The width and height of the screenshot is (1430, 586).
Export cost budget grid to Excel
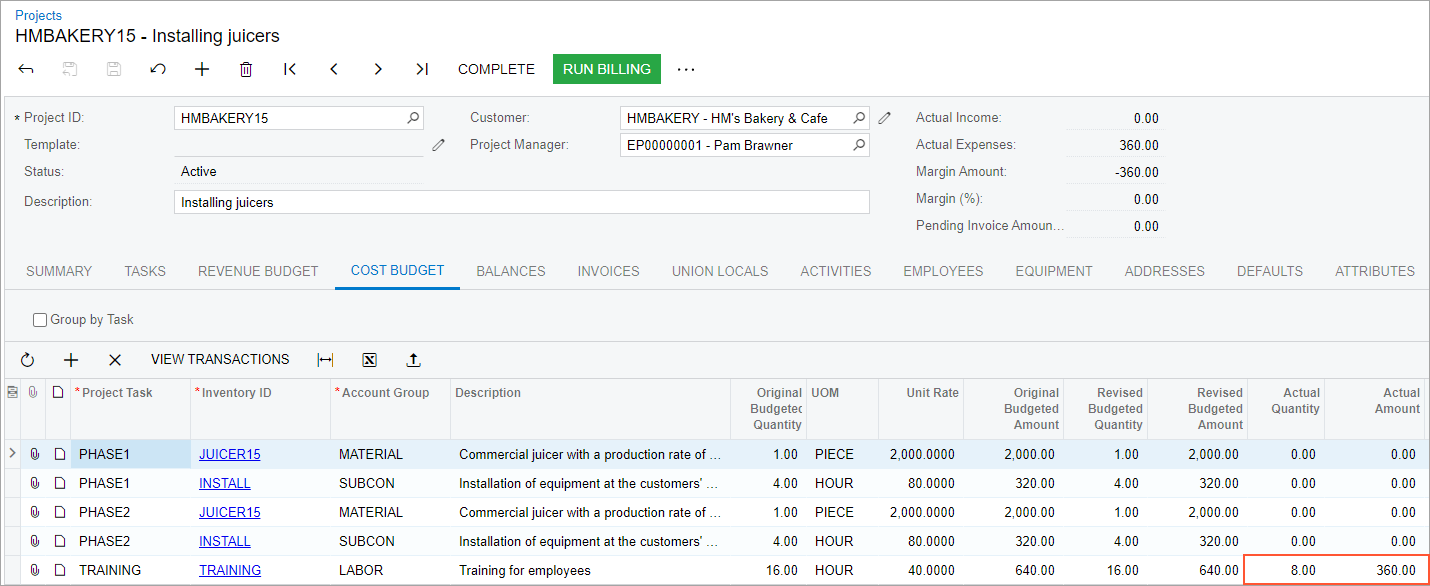(369, 360)
